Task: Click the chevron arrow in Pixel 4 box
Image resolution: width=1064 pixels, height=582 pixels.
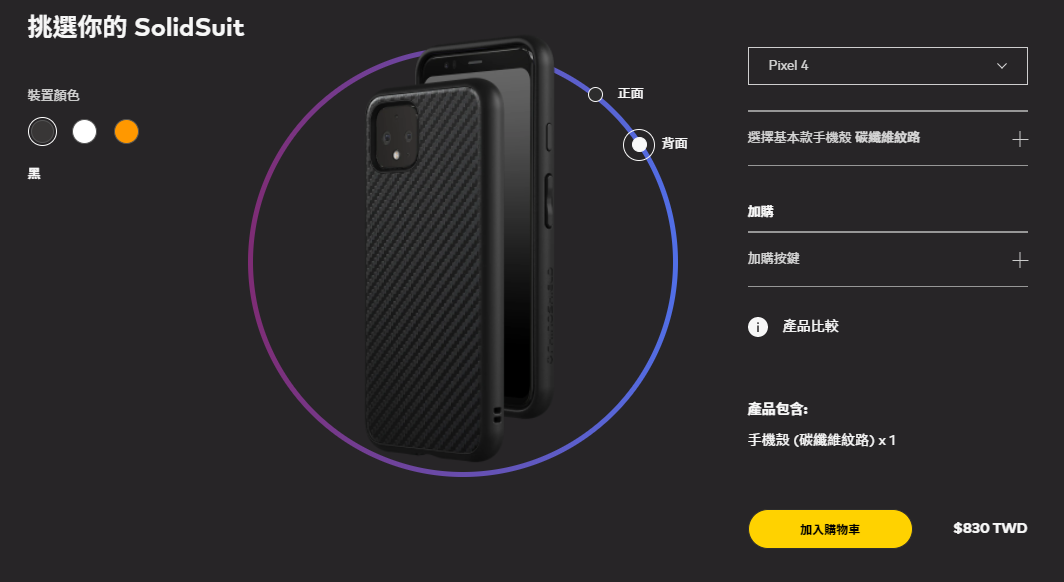Action: (1002, 66)
